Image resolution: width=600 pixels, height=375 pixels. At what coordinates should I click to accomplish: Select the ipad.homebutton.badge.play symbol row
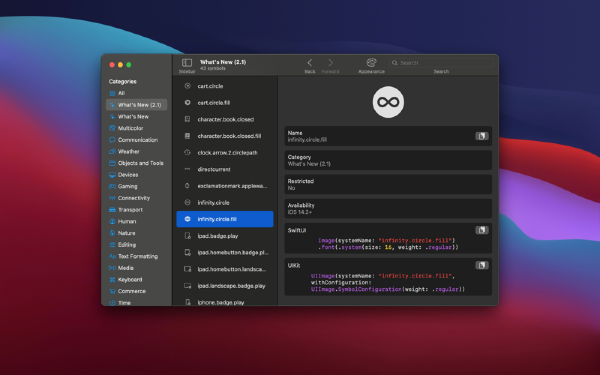tap(225, 253)
